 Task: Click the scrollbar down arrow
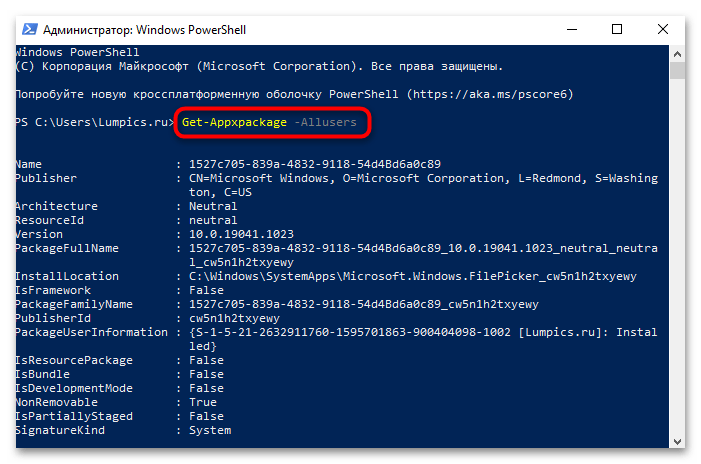(x=677, y=441)
